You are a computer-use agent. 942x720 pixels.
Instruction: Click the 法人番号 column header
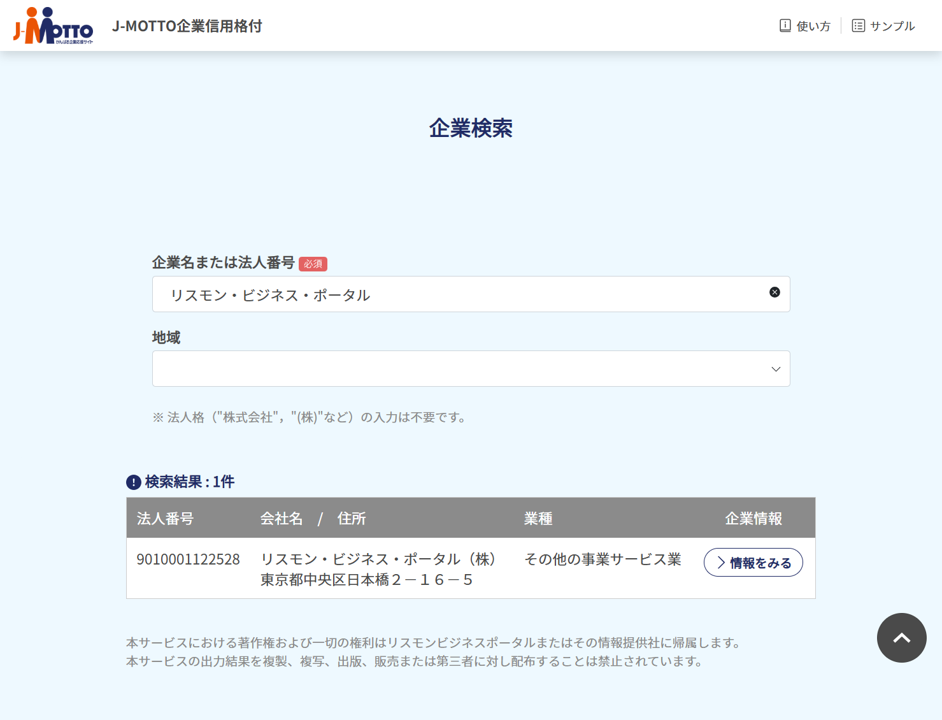click(165, 518)
